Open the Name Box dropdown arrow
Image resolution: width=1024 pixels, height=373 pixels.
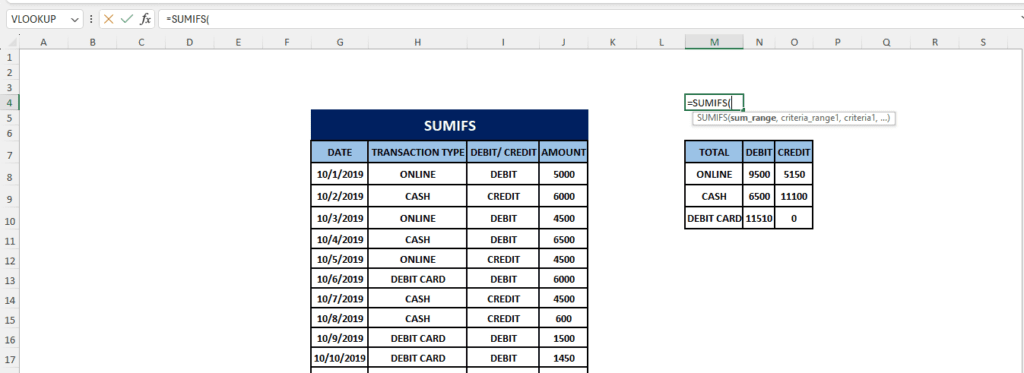click(x=74, y=20)
